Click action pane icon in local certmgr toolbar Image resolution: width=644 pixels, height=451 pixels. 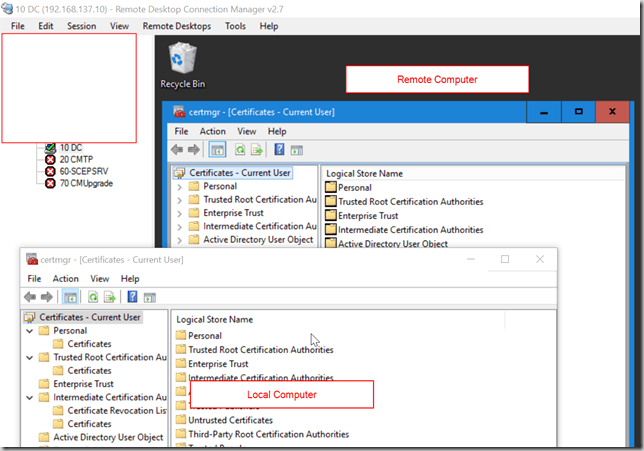150,297
